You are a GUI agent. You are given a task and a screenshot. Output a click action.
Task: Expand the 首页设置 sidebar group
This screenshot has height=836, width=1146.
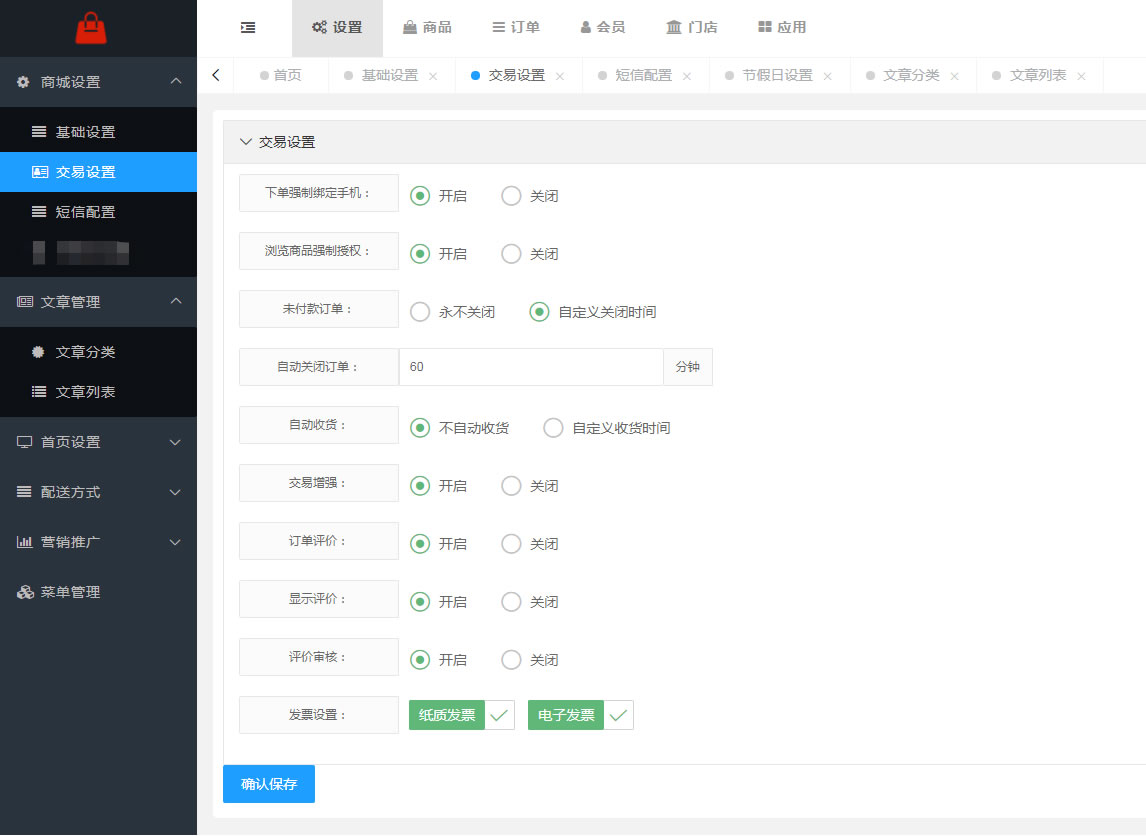click(175, 442)
